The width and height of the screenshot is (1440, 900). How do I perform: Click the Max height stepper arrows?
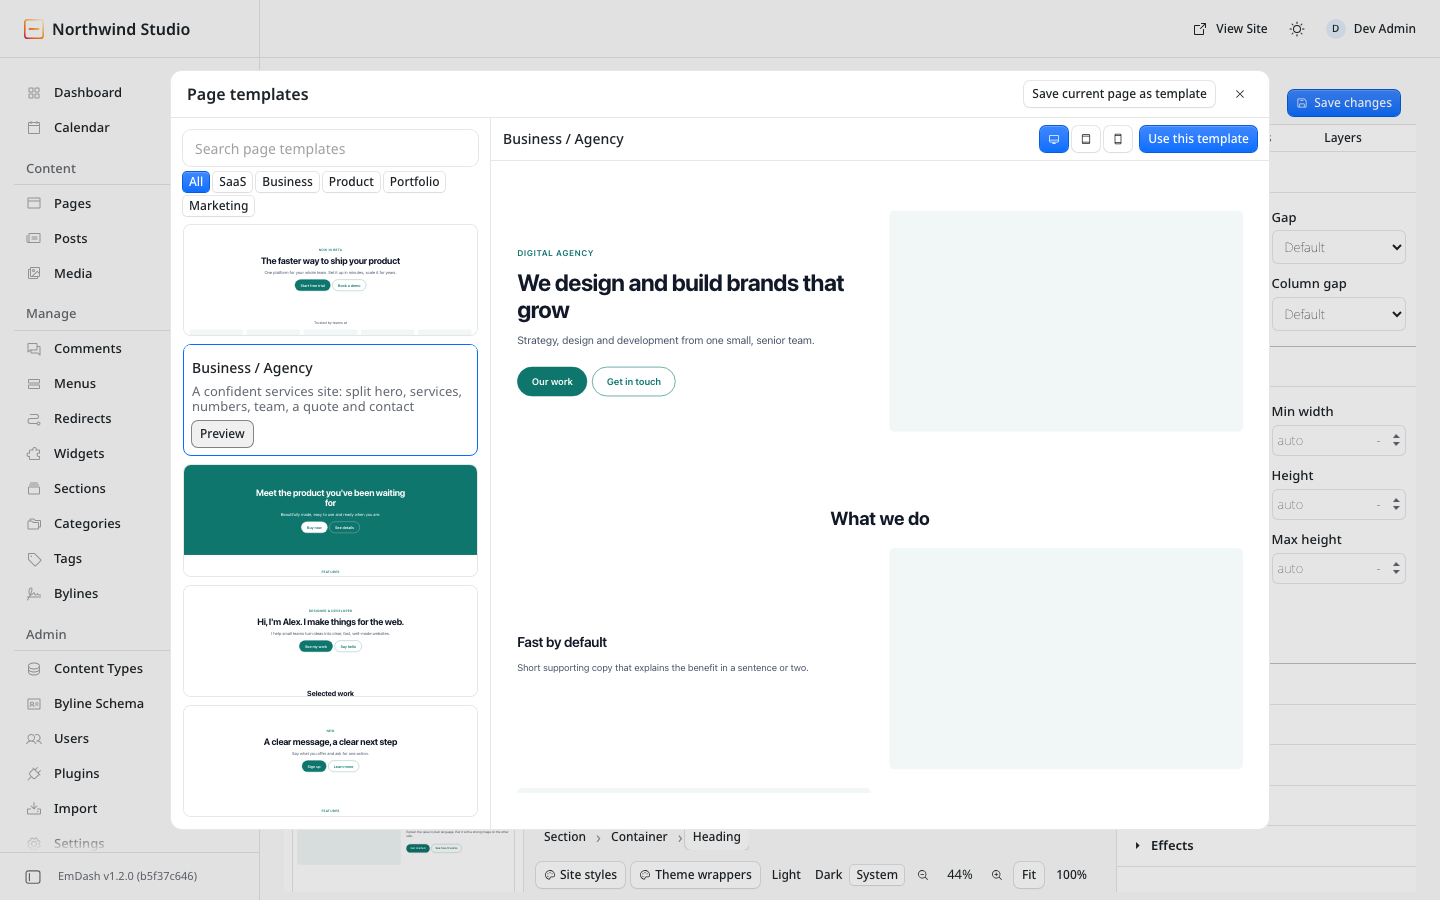(x=1397, y=569)
